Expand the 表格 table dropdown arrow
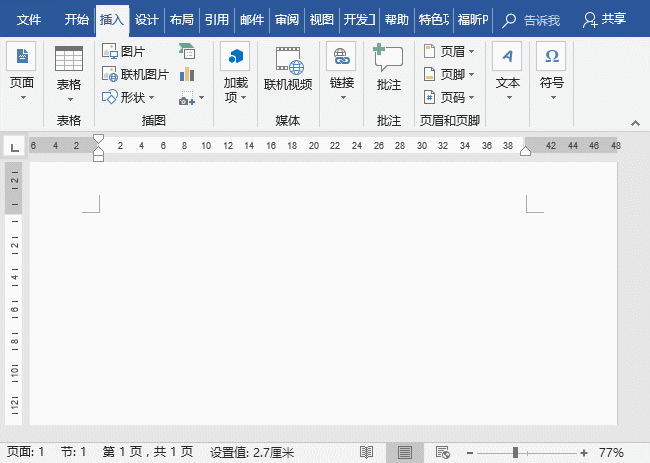The width and height of the screenshot is (650, 463). [x=70, y=99]
